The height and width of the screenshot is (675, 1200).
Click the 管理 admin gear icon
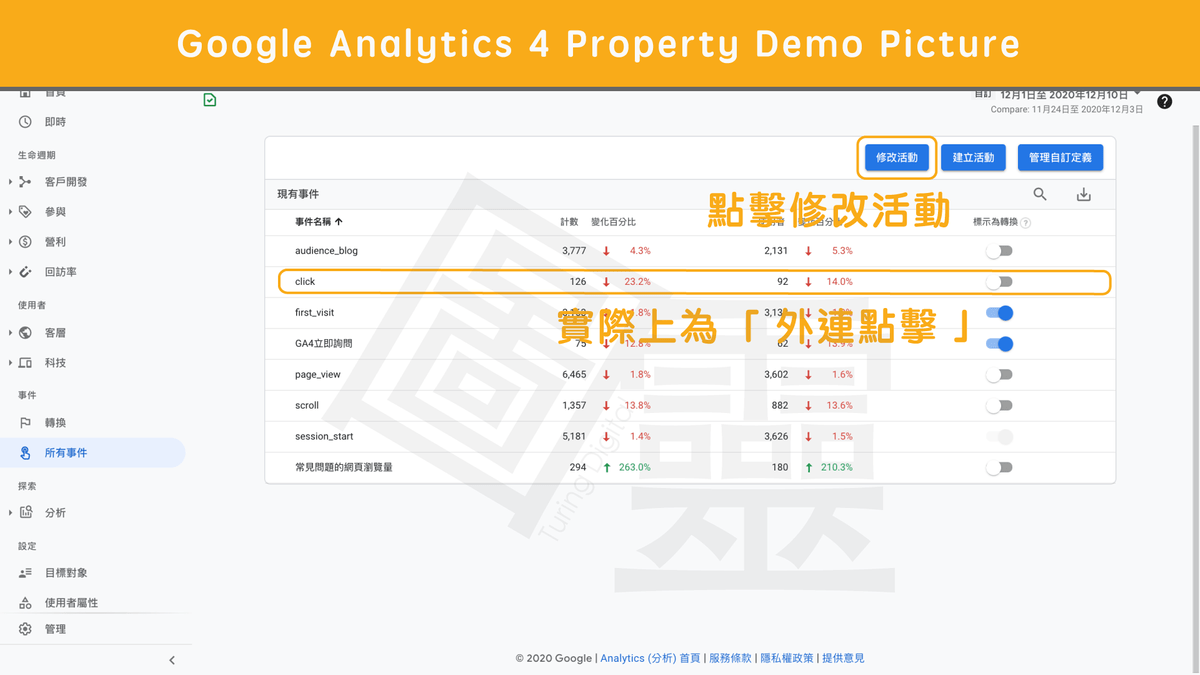[x=25, y=629]
